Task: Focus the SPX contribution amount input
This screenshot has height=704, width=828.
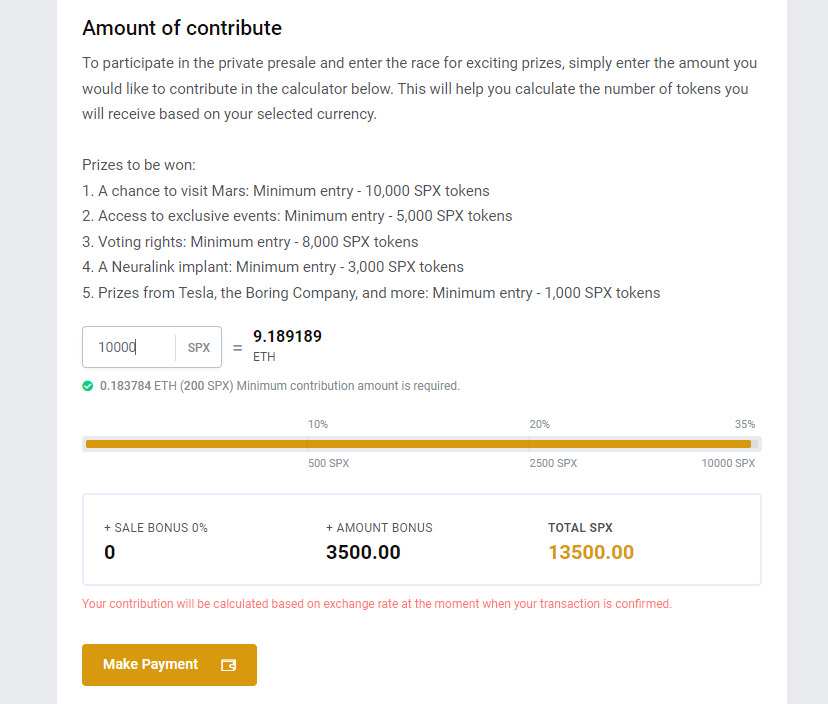Action: 128,347
